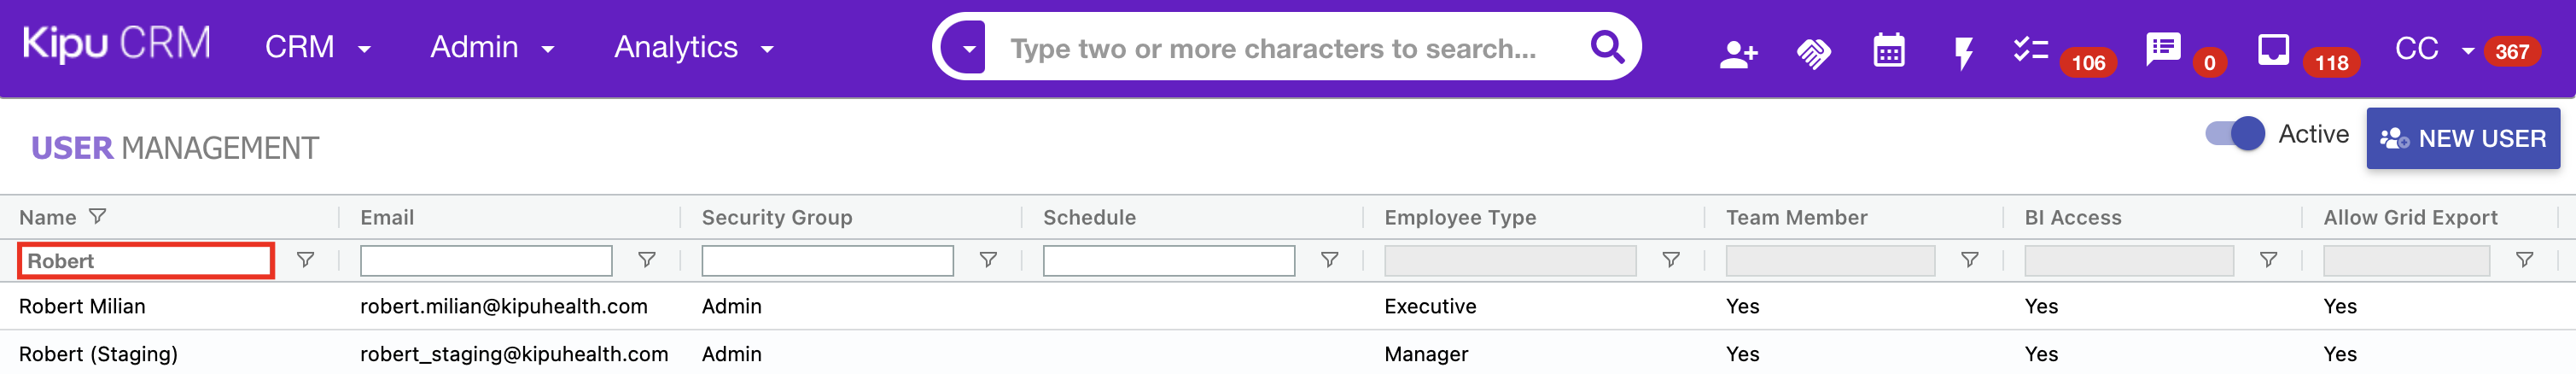Open the calendar icon
The height and width of the screenshot is (374, 2576).
click(x=1888, y=51)
